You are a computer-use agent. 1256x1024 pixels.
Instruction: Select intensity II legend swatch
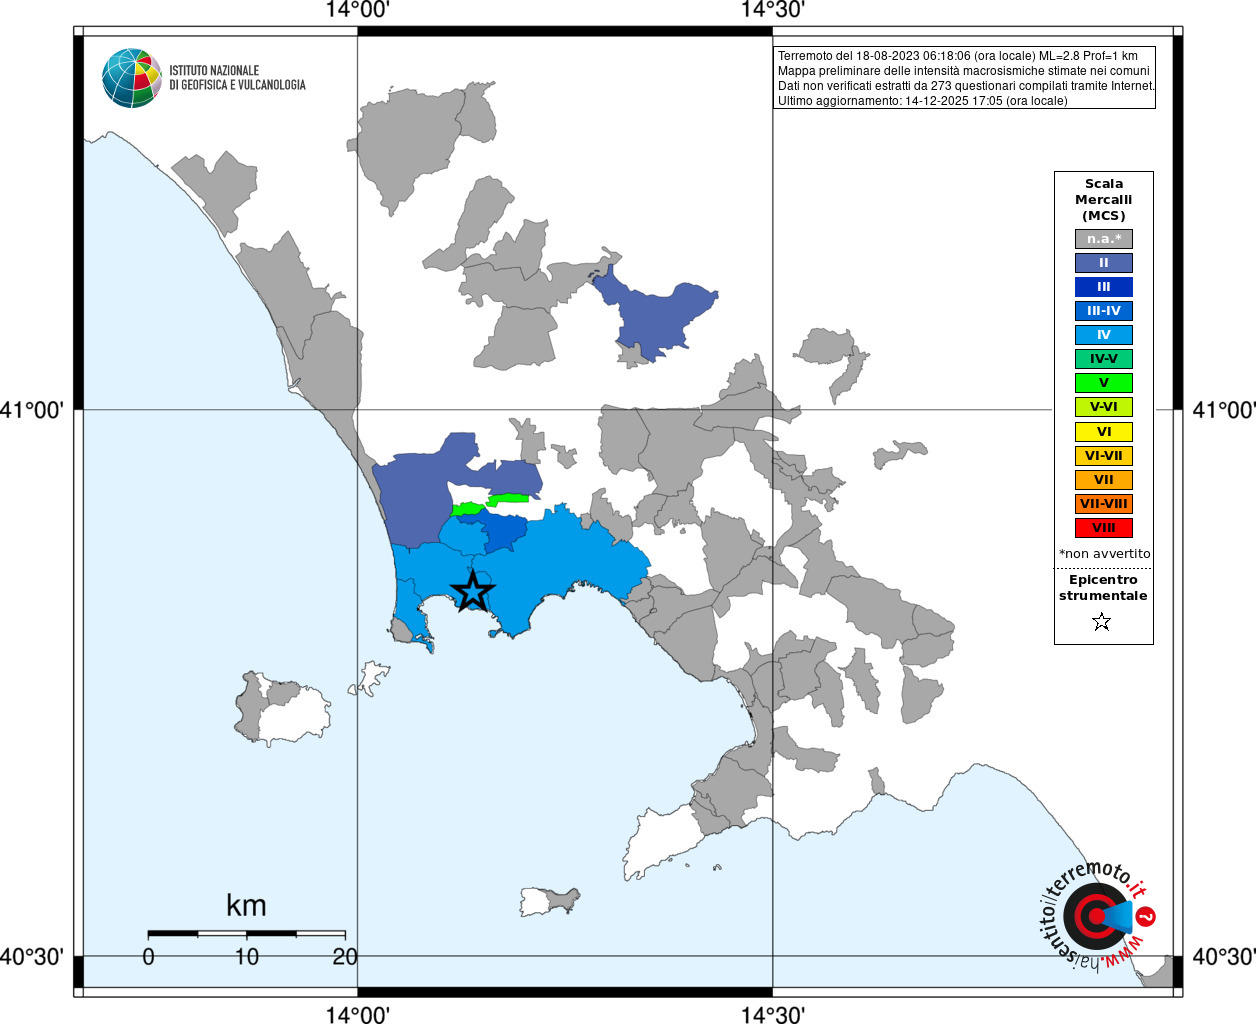click(1104, 263)
